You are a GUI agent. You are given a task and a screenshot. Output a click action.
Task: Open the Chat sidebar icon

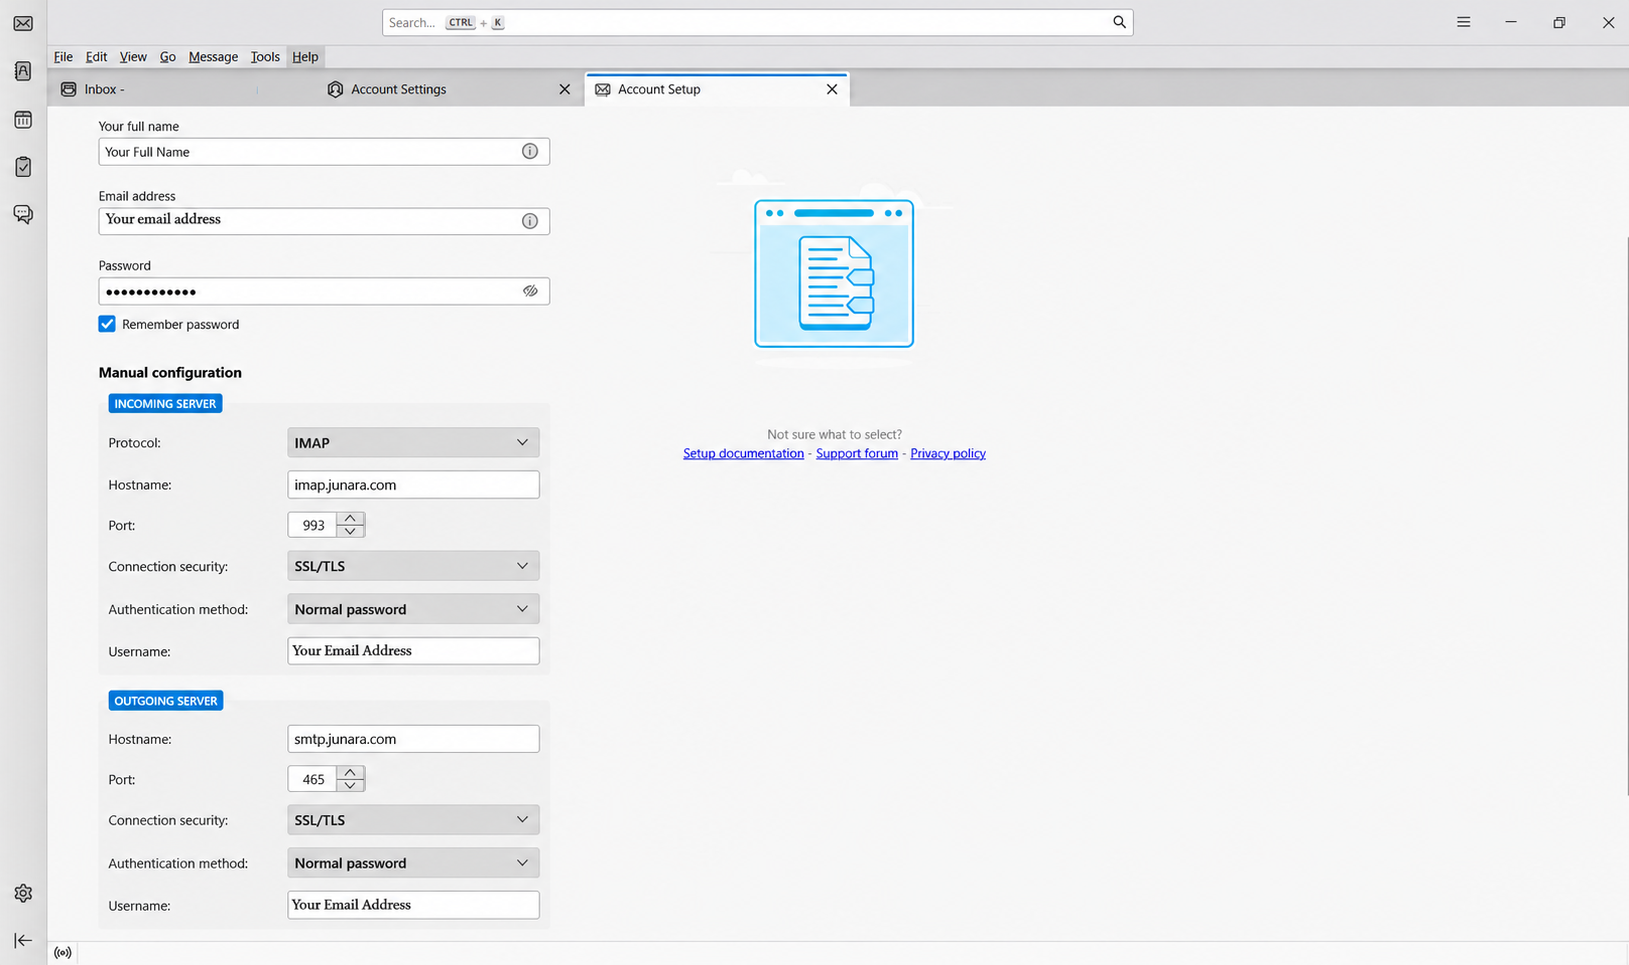tap(23, 214)
